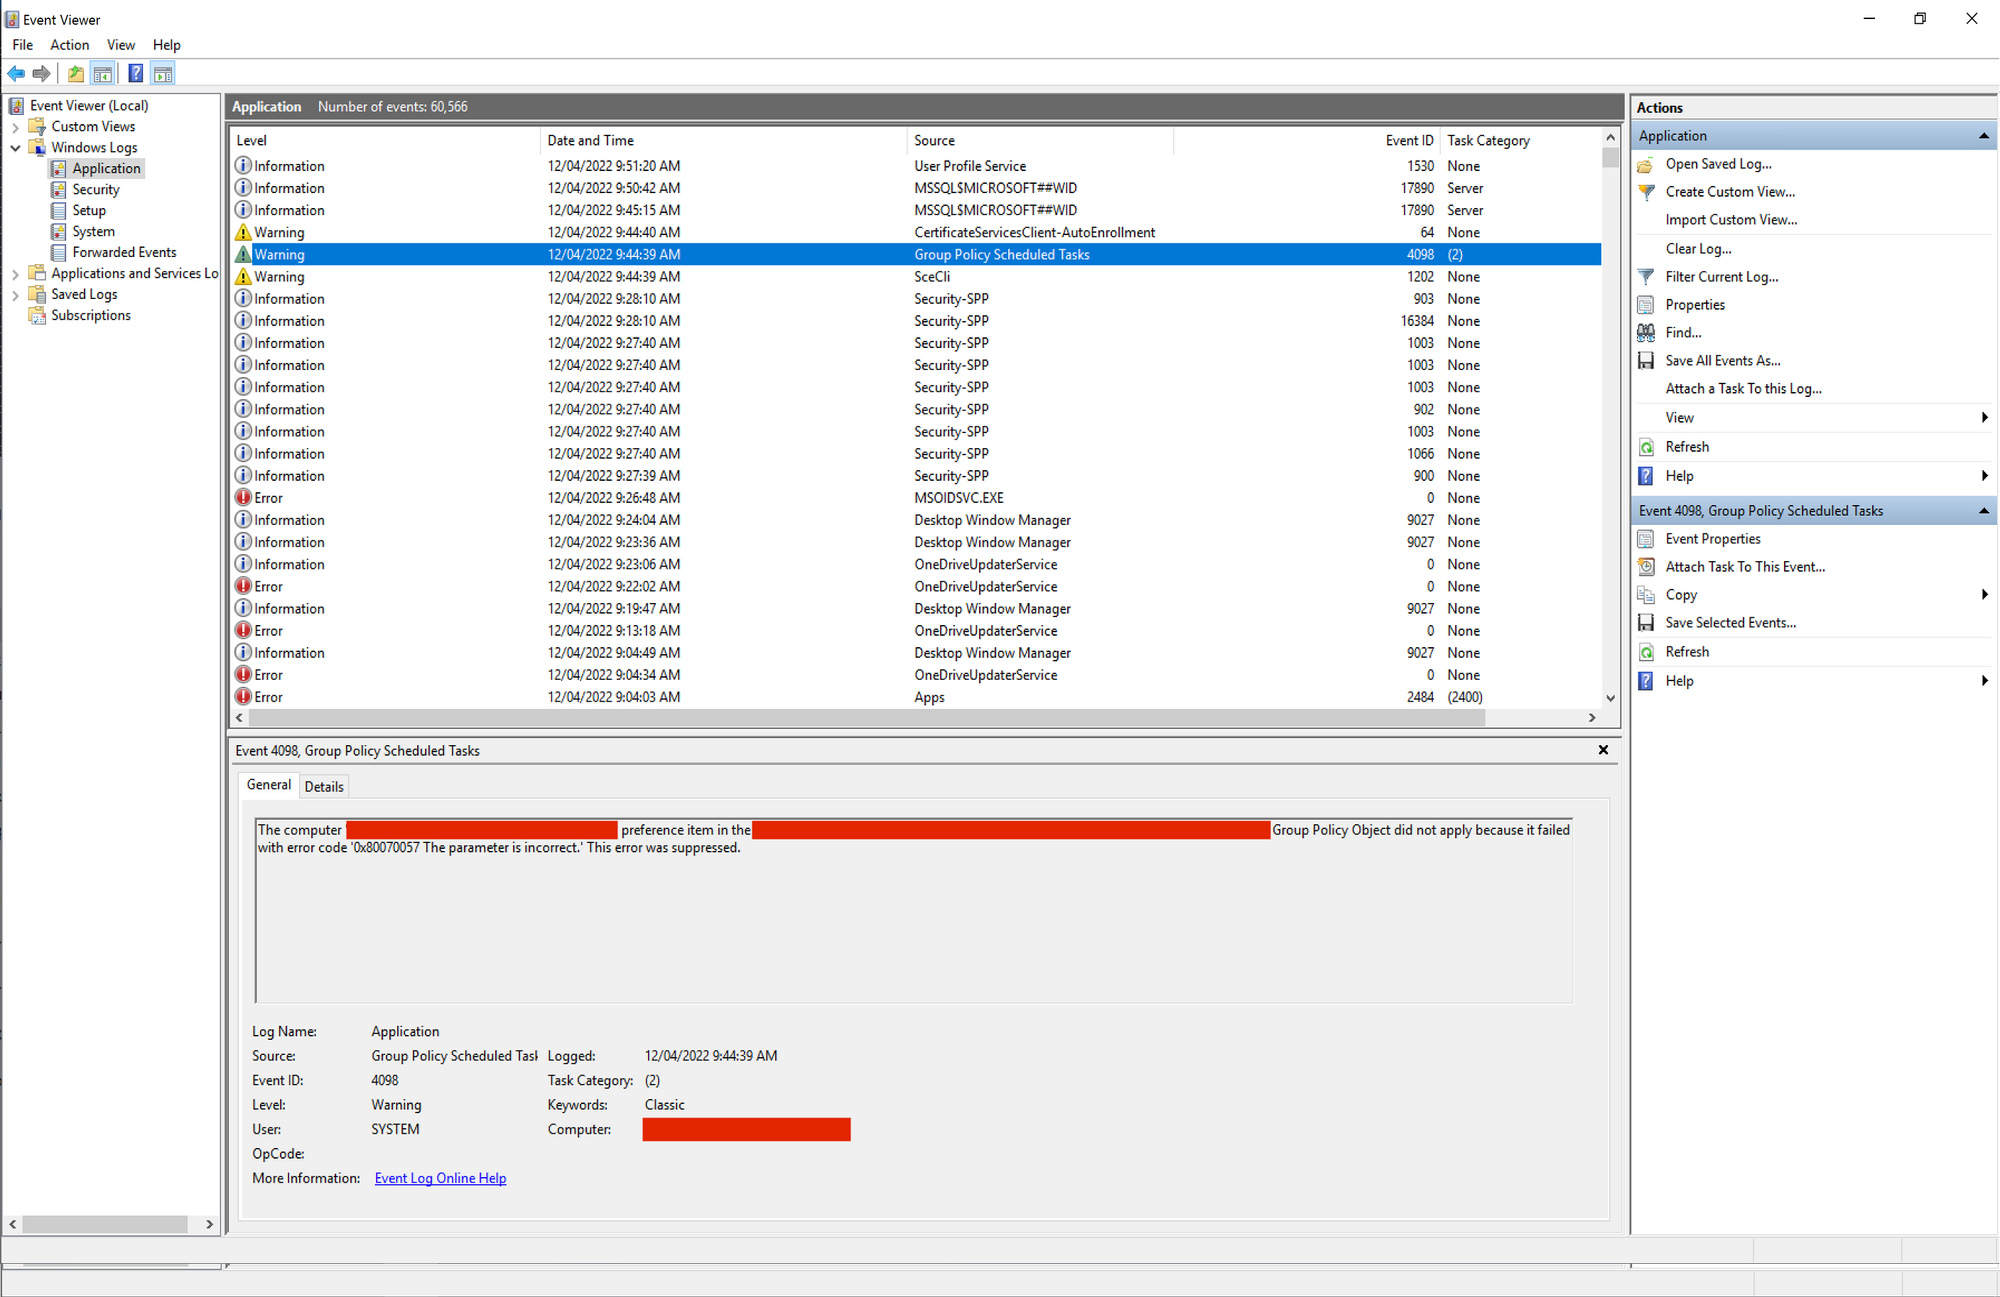Select the Security log in tree
This screenshot has height=1297, width=2000.
[96, 190]
